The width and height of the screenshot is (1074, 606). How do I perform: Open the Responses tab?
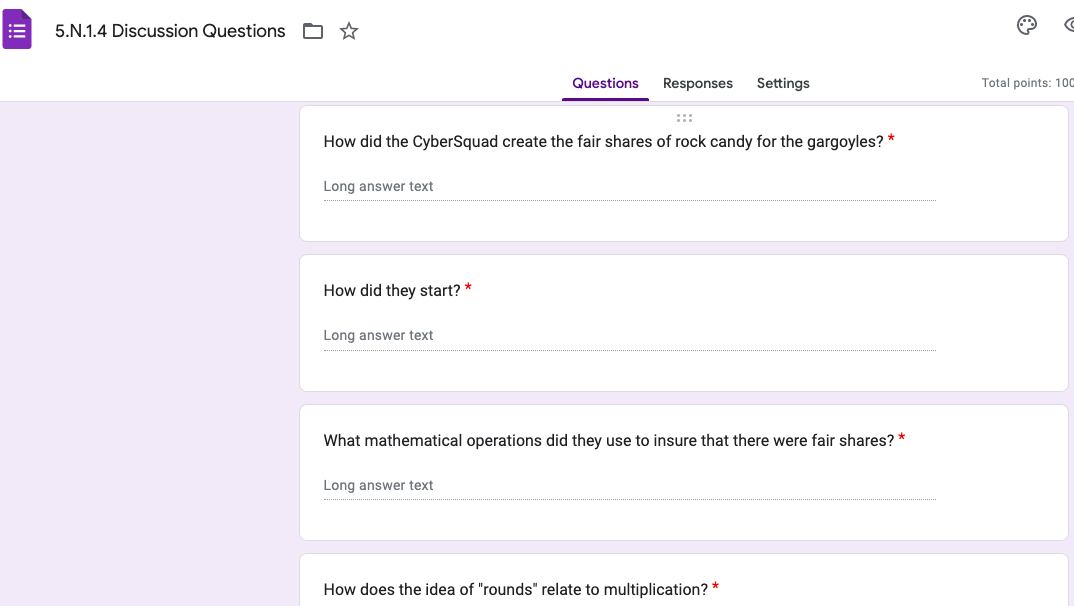click(x=697, y=83)
